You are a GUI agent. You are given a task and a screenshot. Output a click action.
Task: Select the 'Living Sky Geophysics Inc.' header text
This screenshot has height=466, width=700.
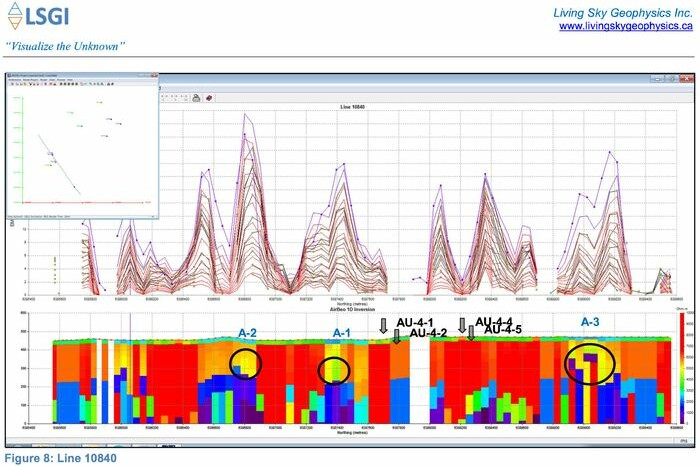coord(623,13)
